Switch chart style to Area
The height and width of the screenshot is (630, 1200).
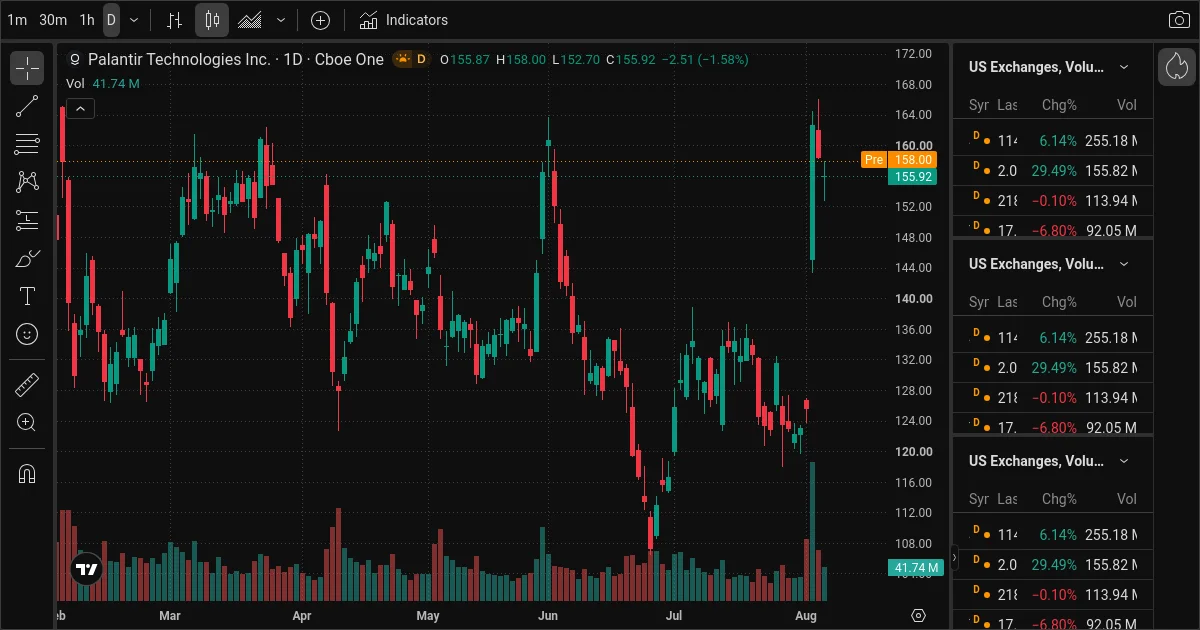tap(250, 20)
